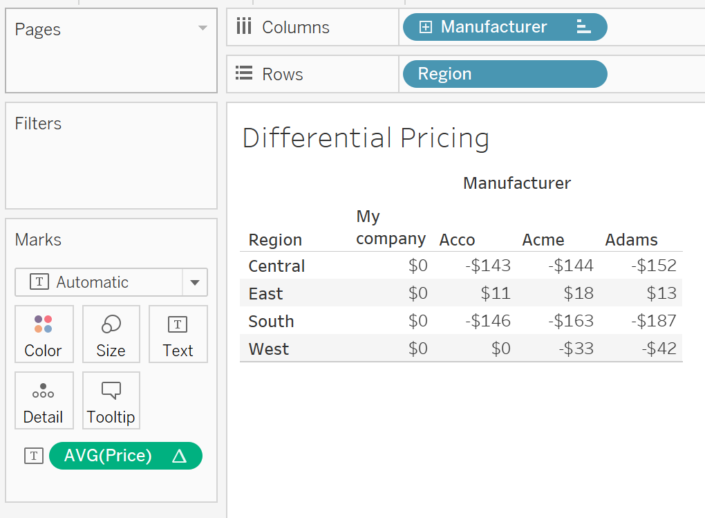Click the -$187 cell for South Adams

coord(654,321)
